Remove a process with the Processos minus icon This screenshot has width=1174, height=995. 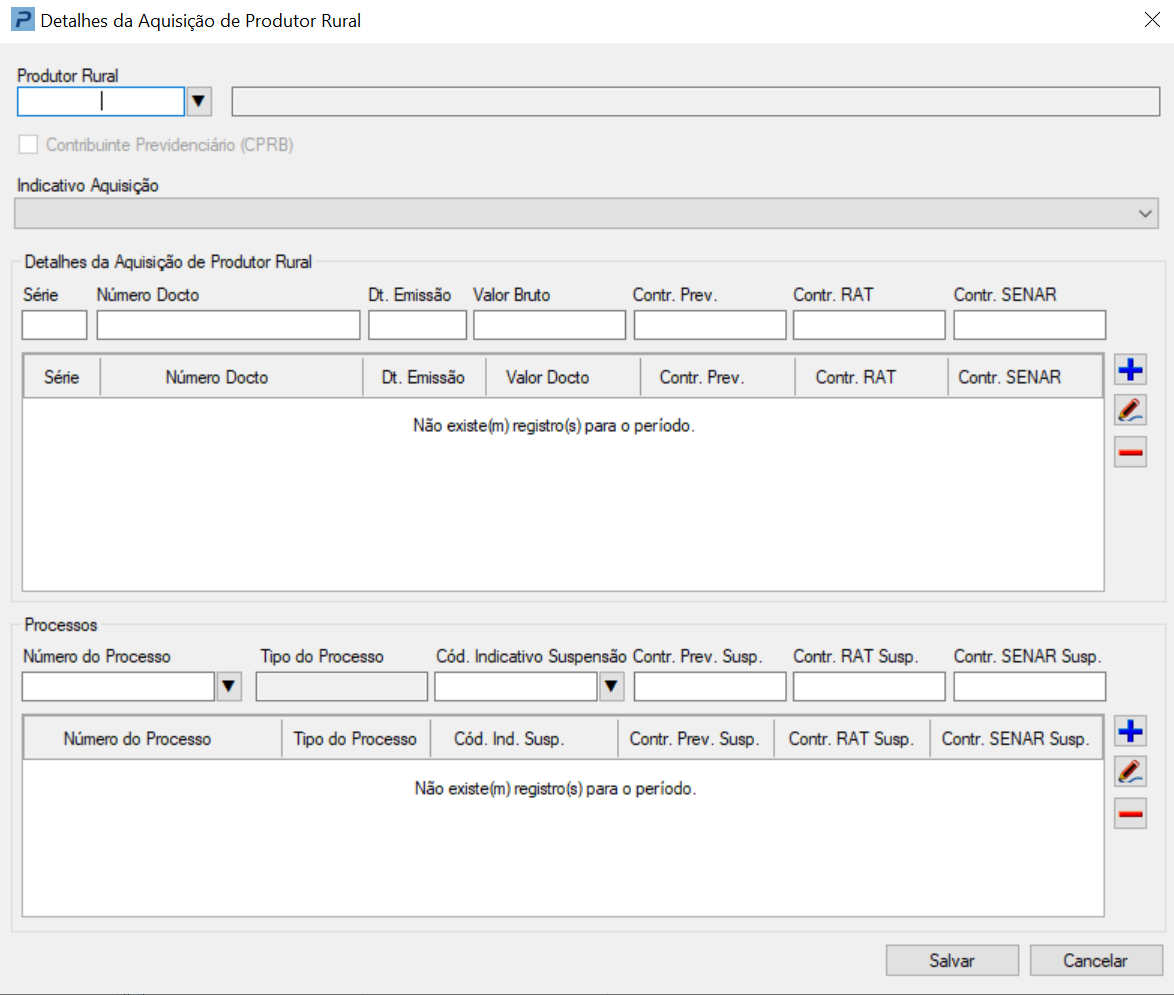1130,814
